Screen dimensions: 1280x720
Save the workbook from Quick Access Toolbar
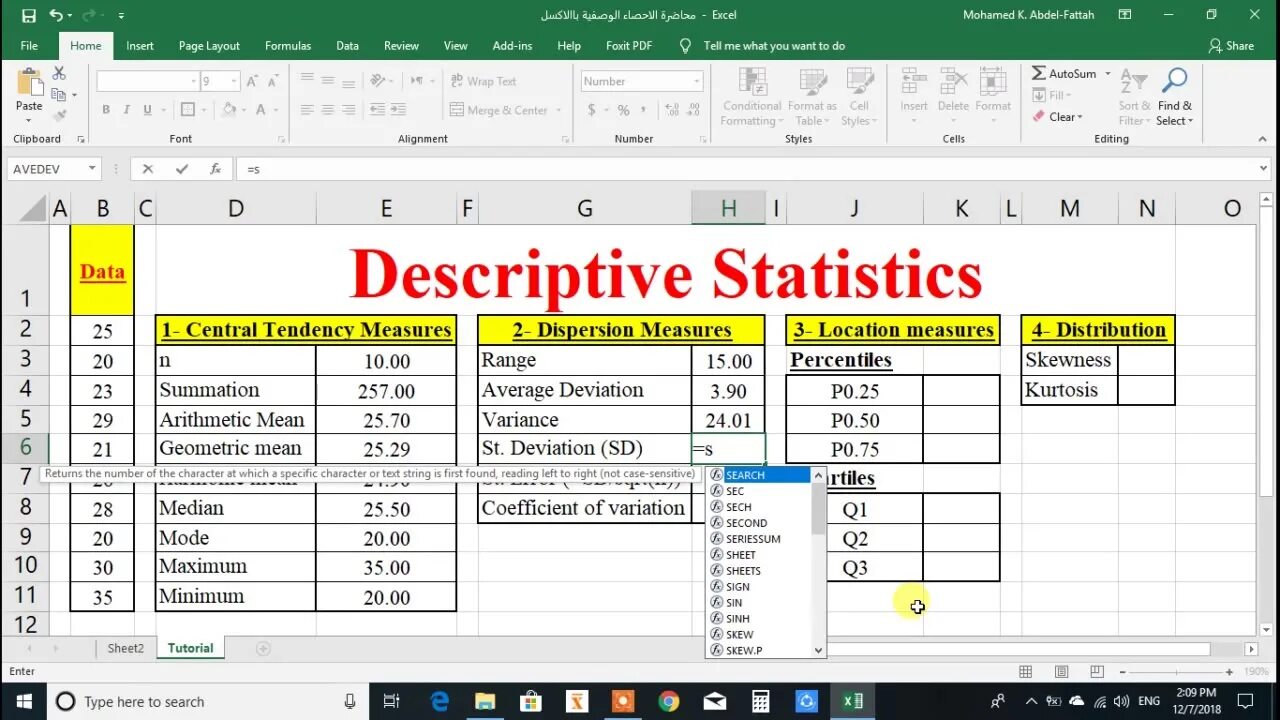pyautogui.click(x=28, y=15)
